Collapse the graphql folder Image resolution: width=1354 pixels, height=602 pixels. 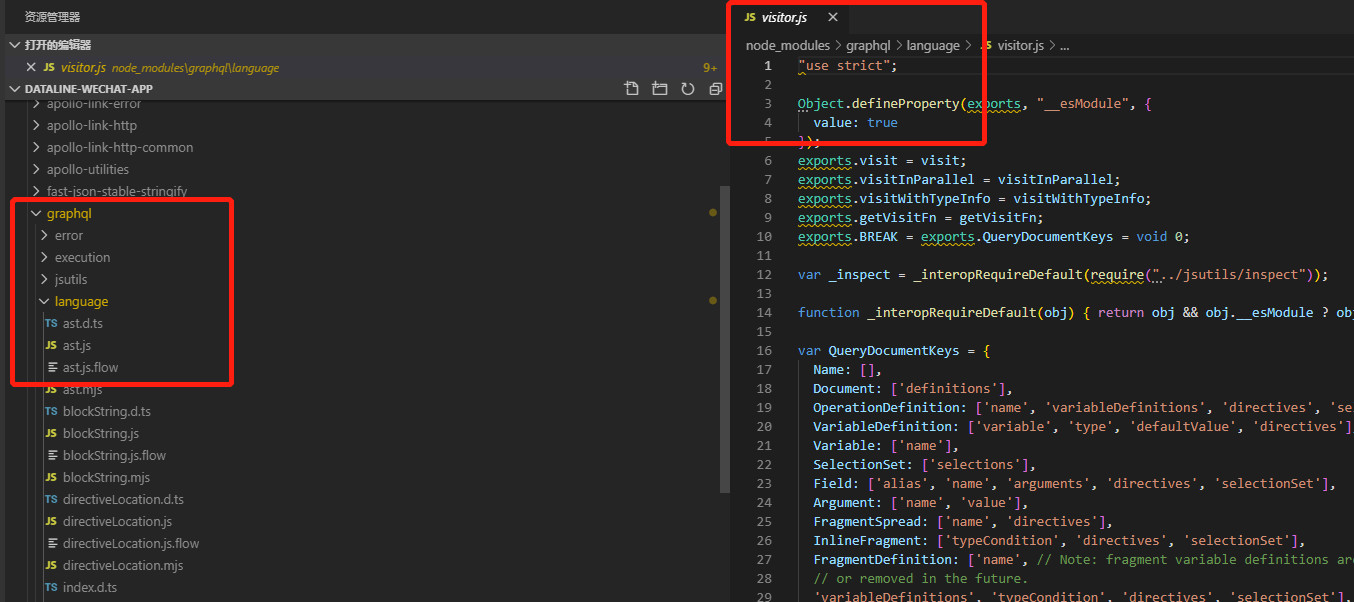click(68, 213)
